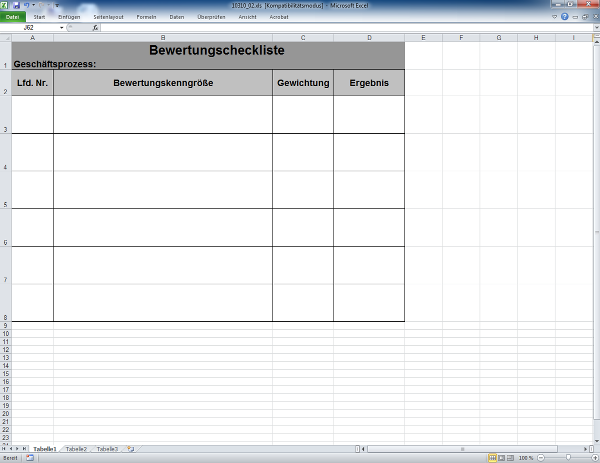The width and height of the screenshot is (600, 463).
Task: Select column D header
Action: tap(369, 37)
